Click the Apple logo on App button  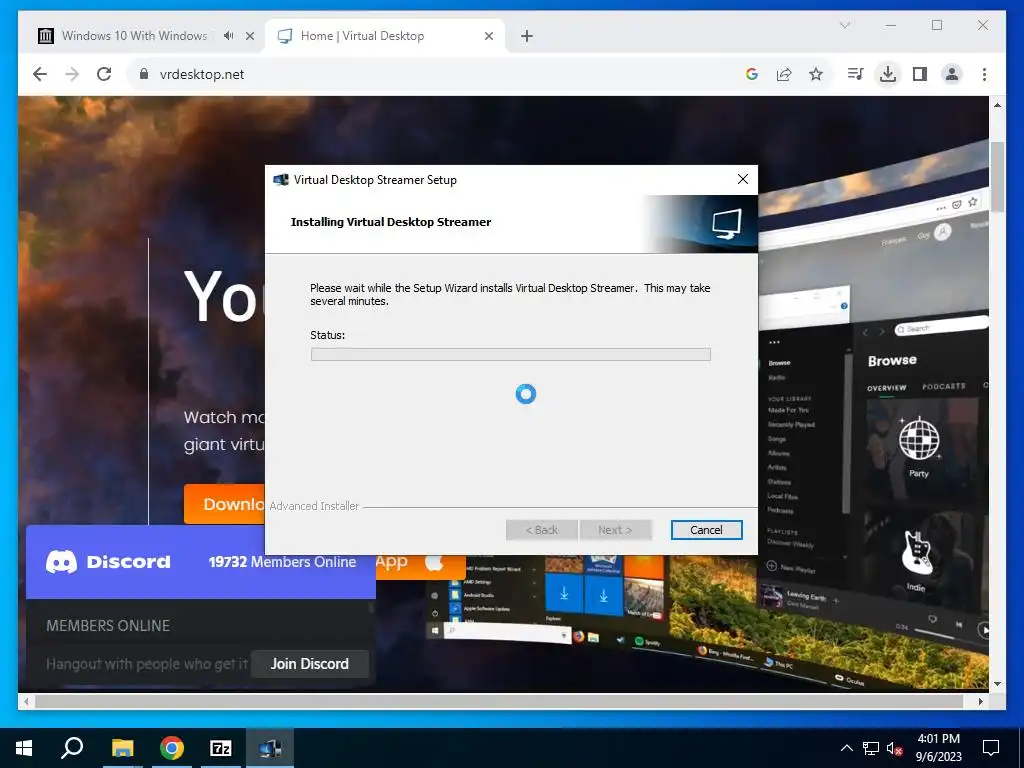pos(434,562)
